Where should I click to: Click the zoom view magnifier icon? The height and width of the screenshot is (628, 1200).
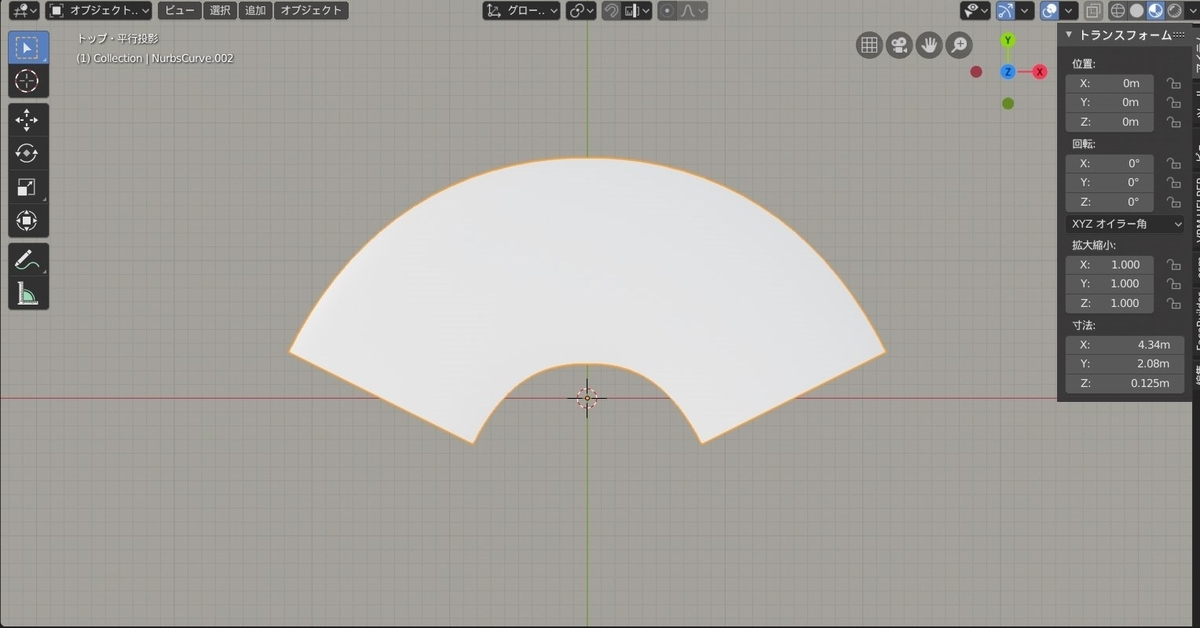click(959, 45)
